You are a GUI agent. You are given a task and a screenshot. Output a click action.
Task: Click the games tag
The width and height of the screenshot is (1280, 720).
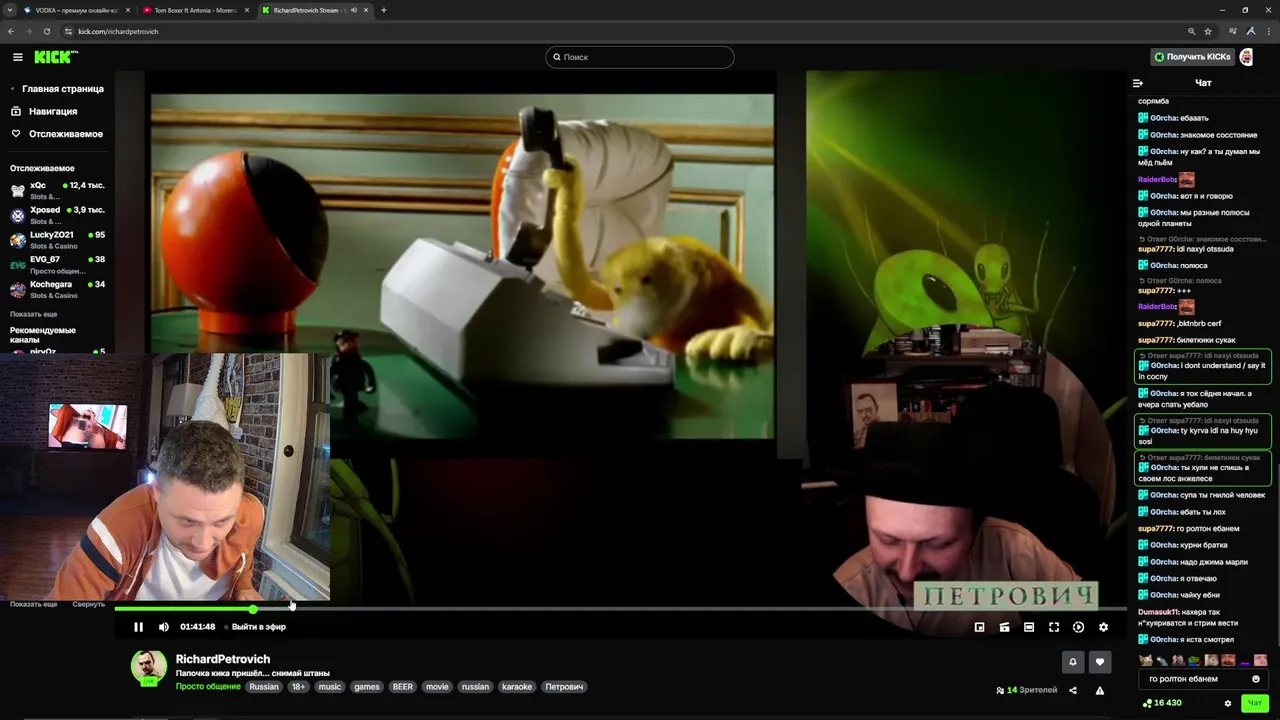[367, 687]
